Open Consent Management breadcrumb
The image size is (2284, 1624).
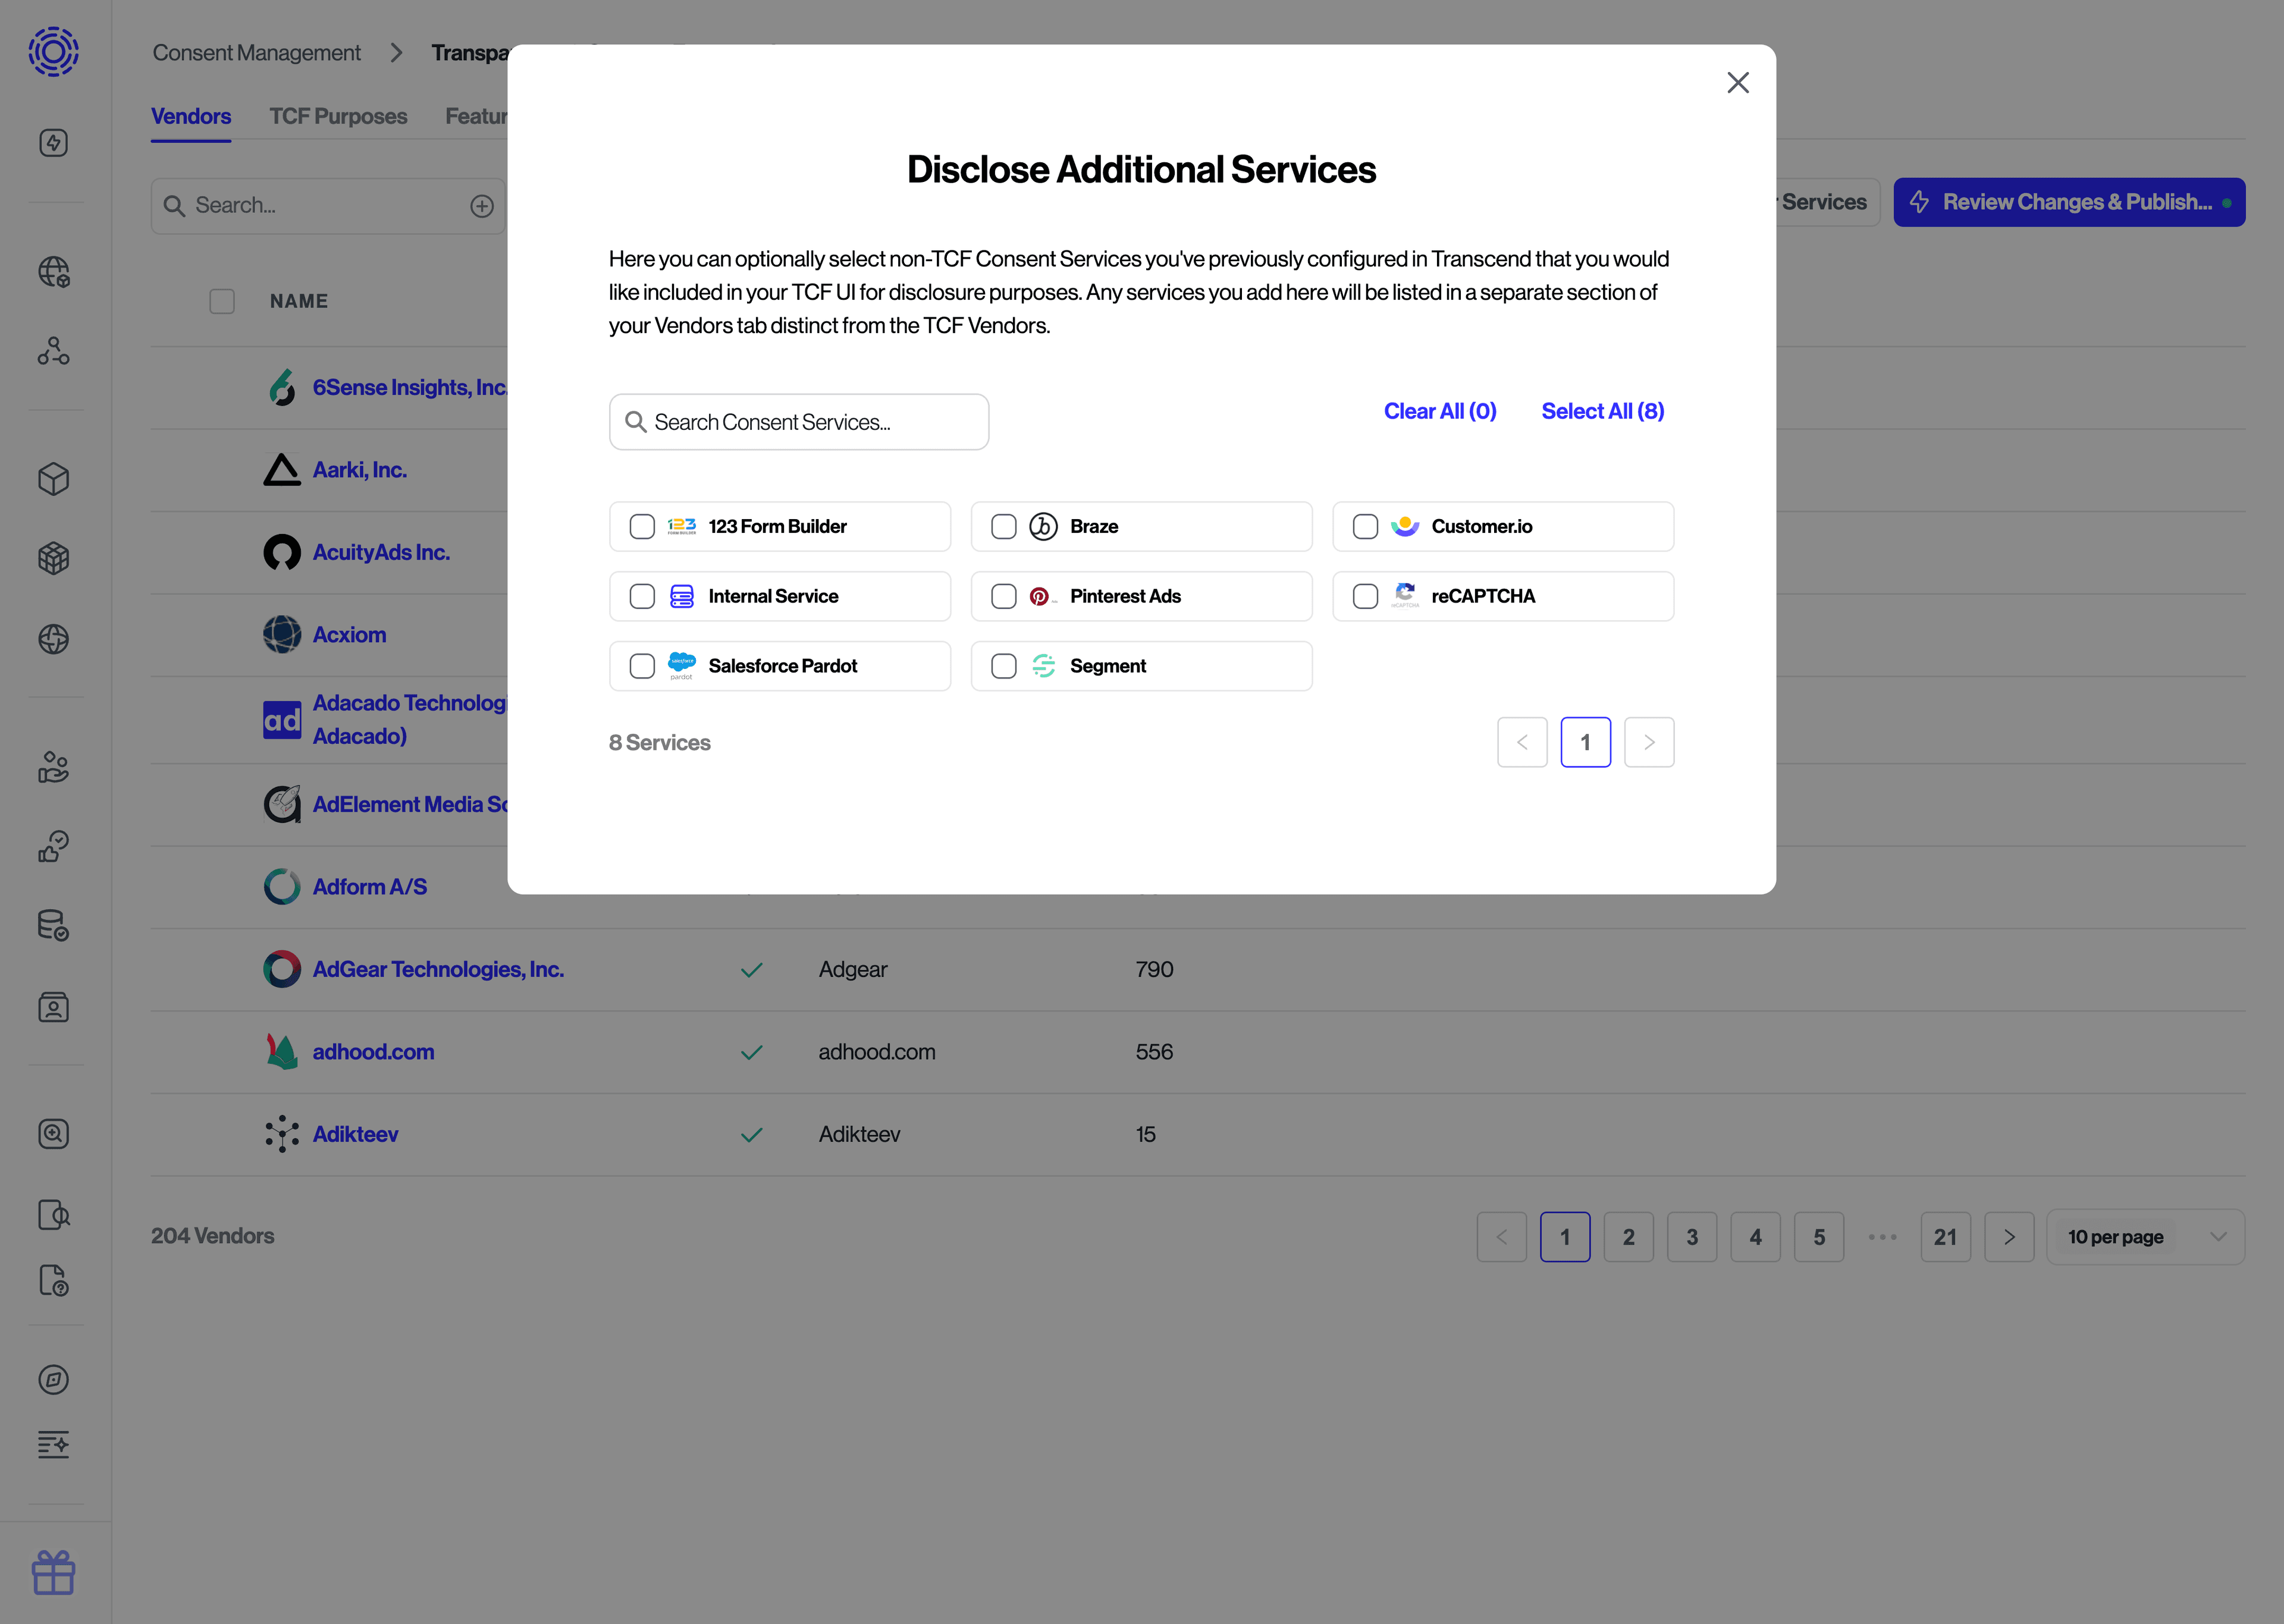tap(256, 52)
